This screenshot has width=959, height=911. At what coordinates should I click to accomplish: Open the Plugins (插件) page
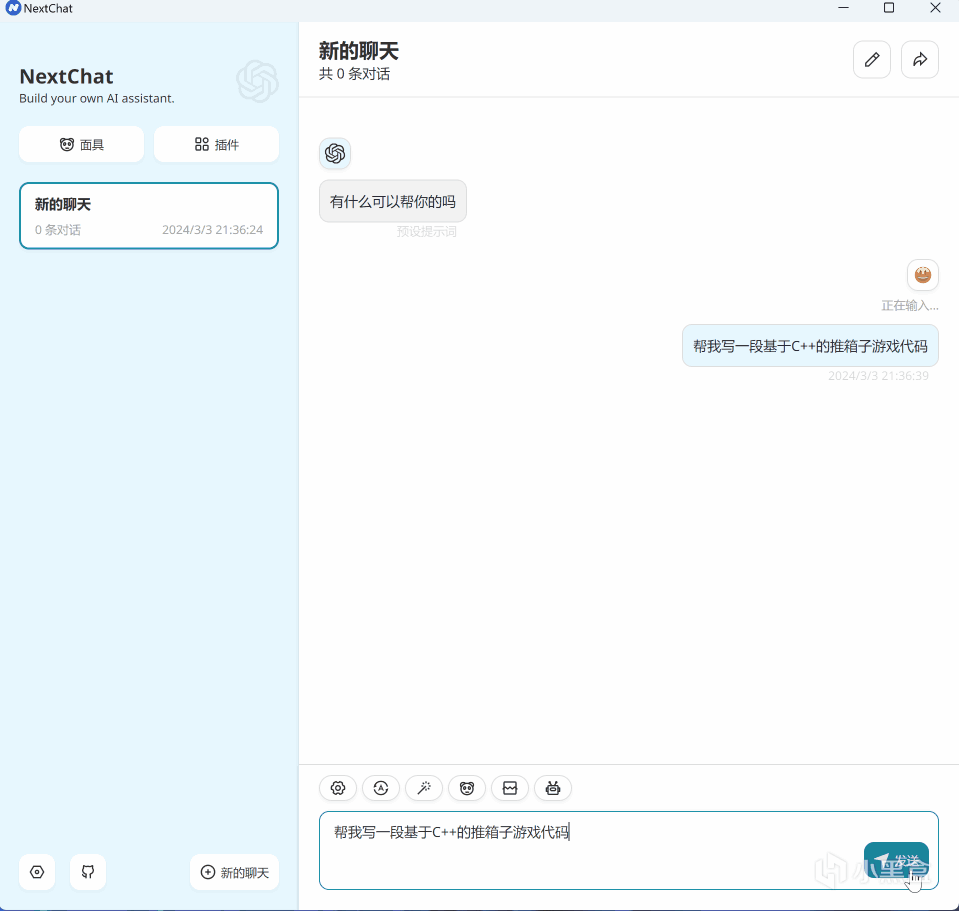(217, 144)
